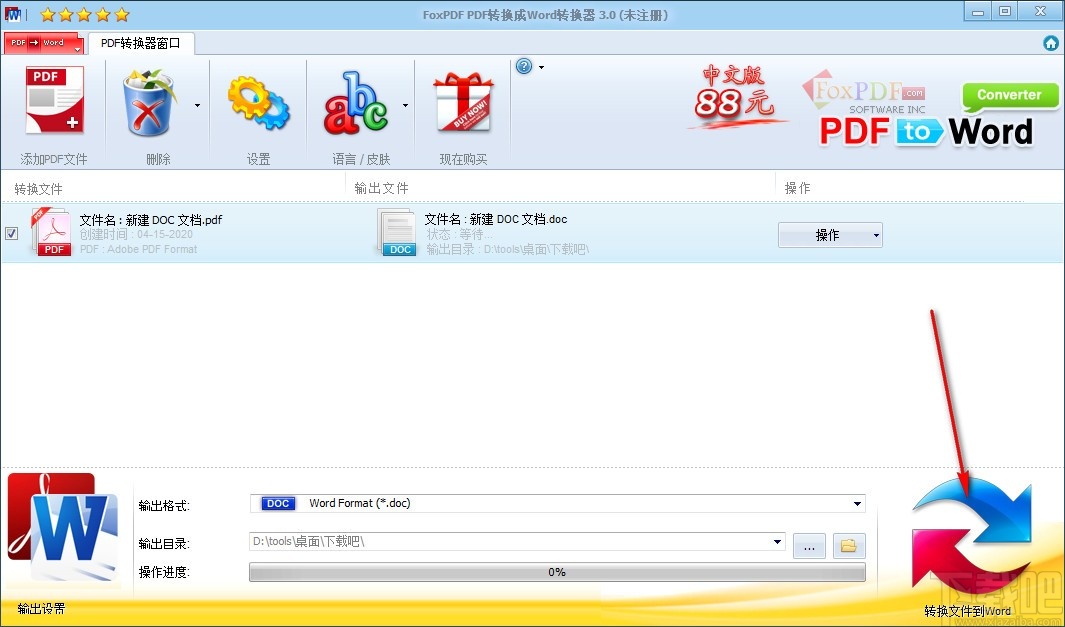Viewport: 1065px width, 627px height.
Task: Expand the Delete button dropdown arrow
Action: pos(197,105)
